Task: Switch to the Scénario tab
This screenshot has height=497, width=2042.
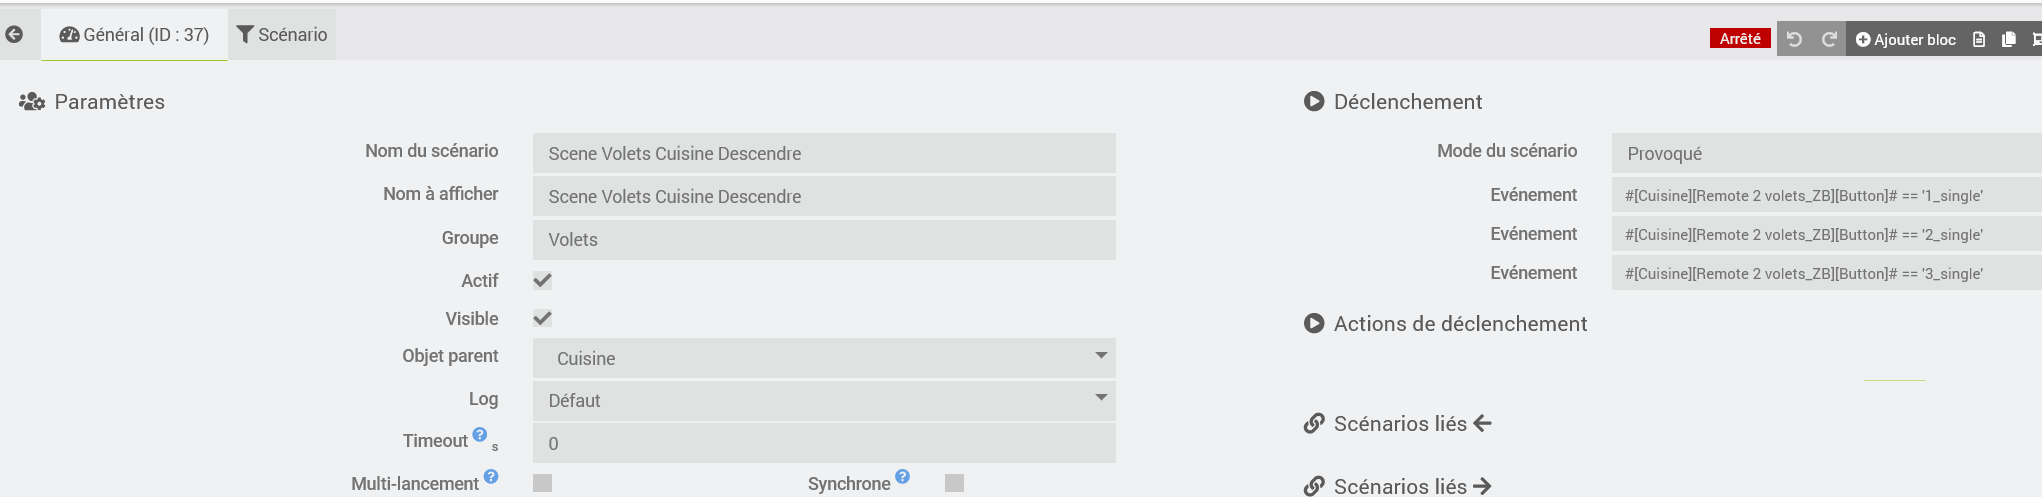Action: point(282,35)
